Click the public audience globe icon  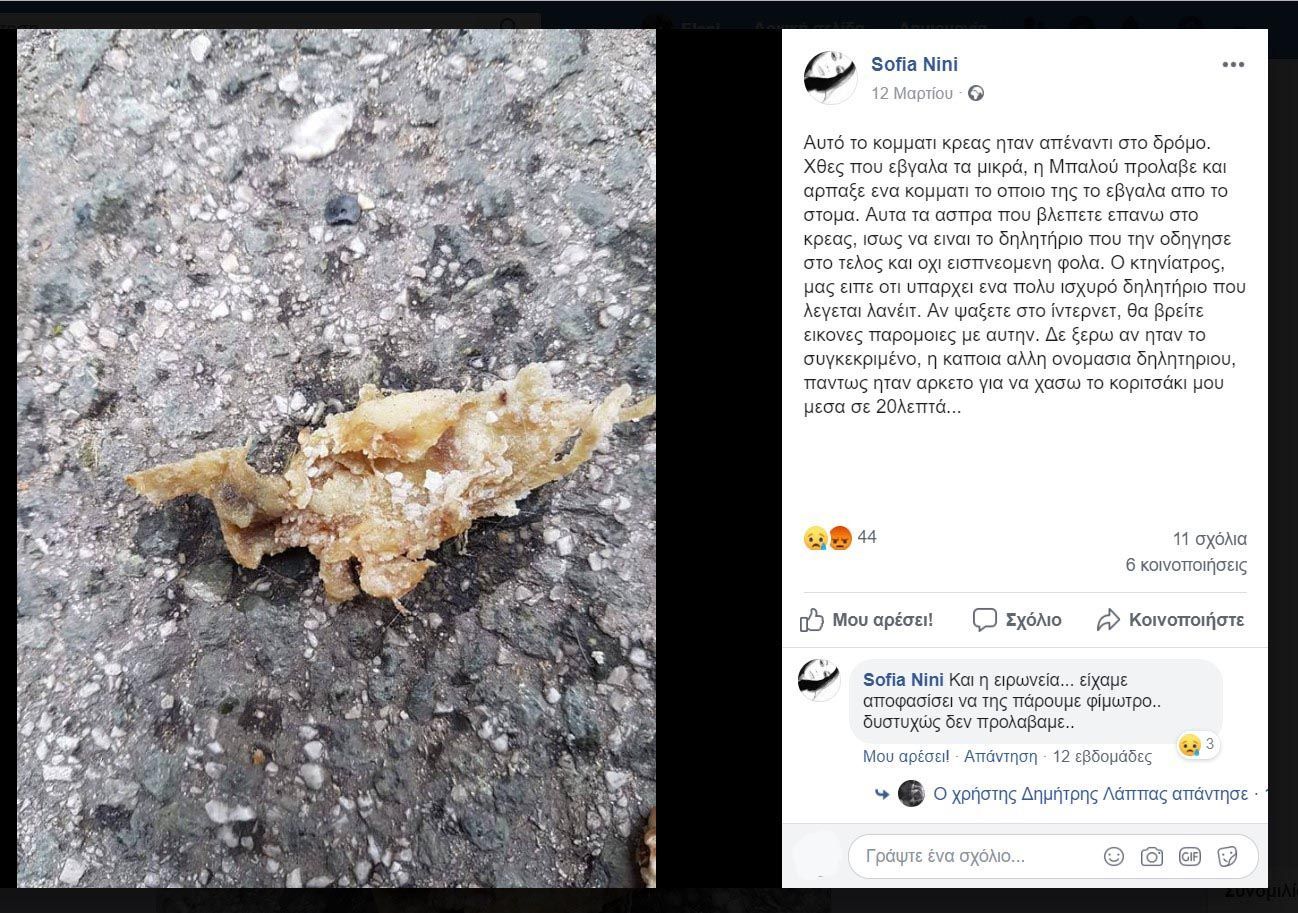click(x=976, y=94)
